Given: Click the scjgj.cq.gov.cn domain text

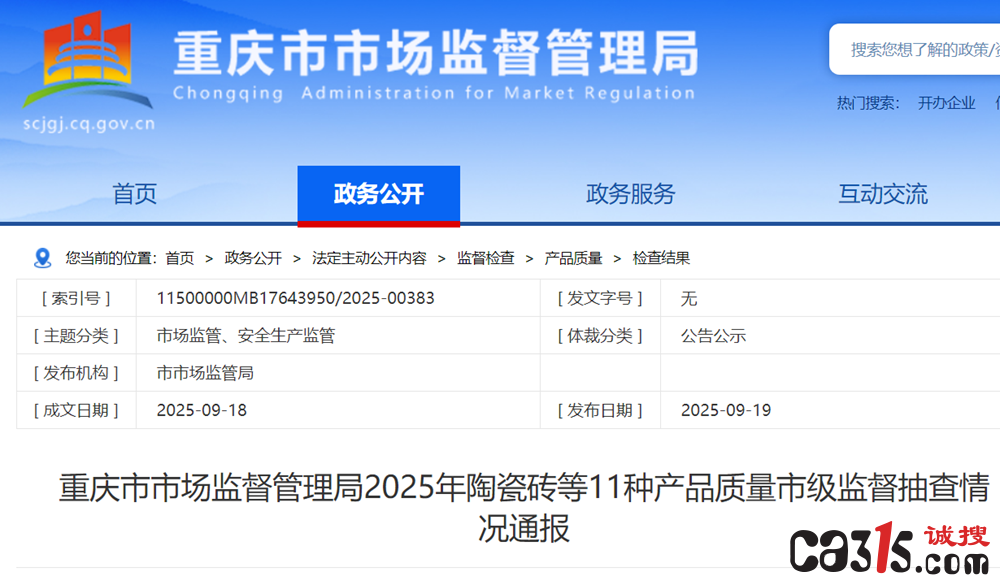Looking at the screenshot, I should click(89, 123).
